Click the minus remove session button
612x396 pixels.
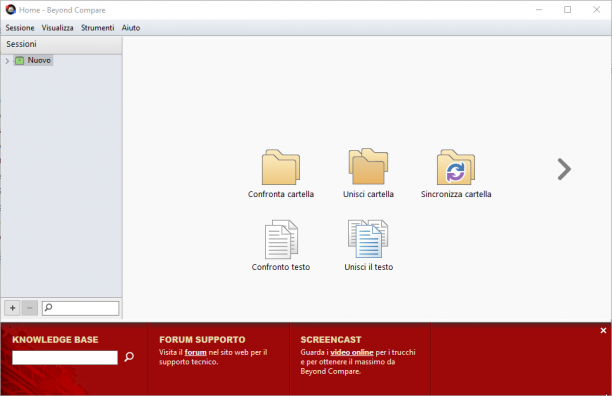pyautogui.click(x=30, y=308)
